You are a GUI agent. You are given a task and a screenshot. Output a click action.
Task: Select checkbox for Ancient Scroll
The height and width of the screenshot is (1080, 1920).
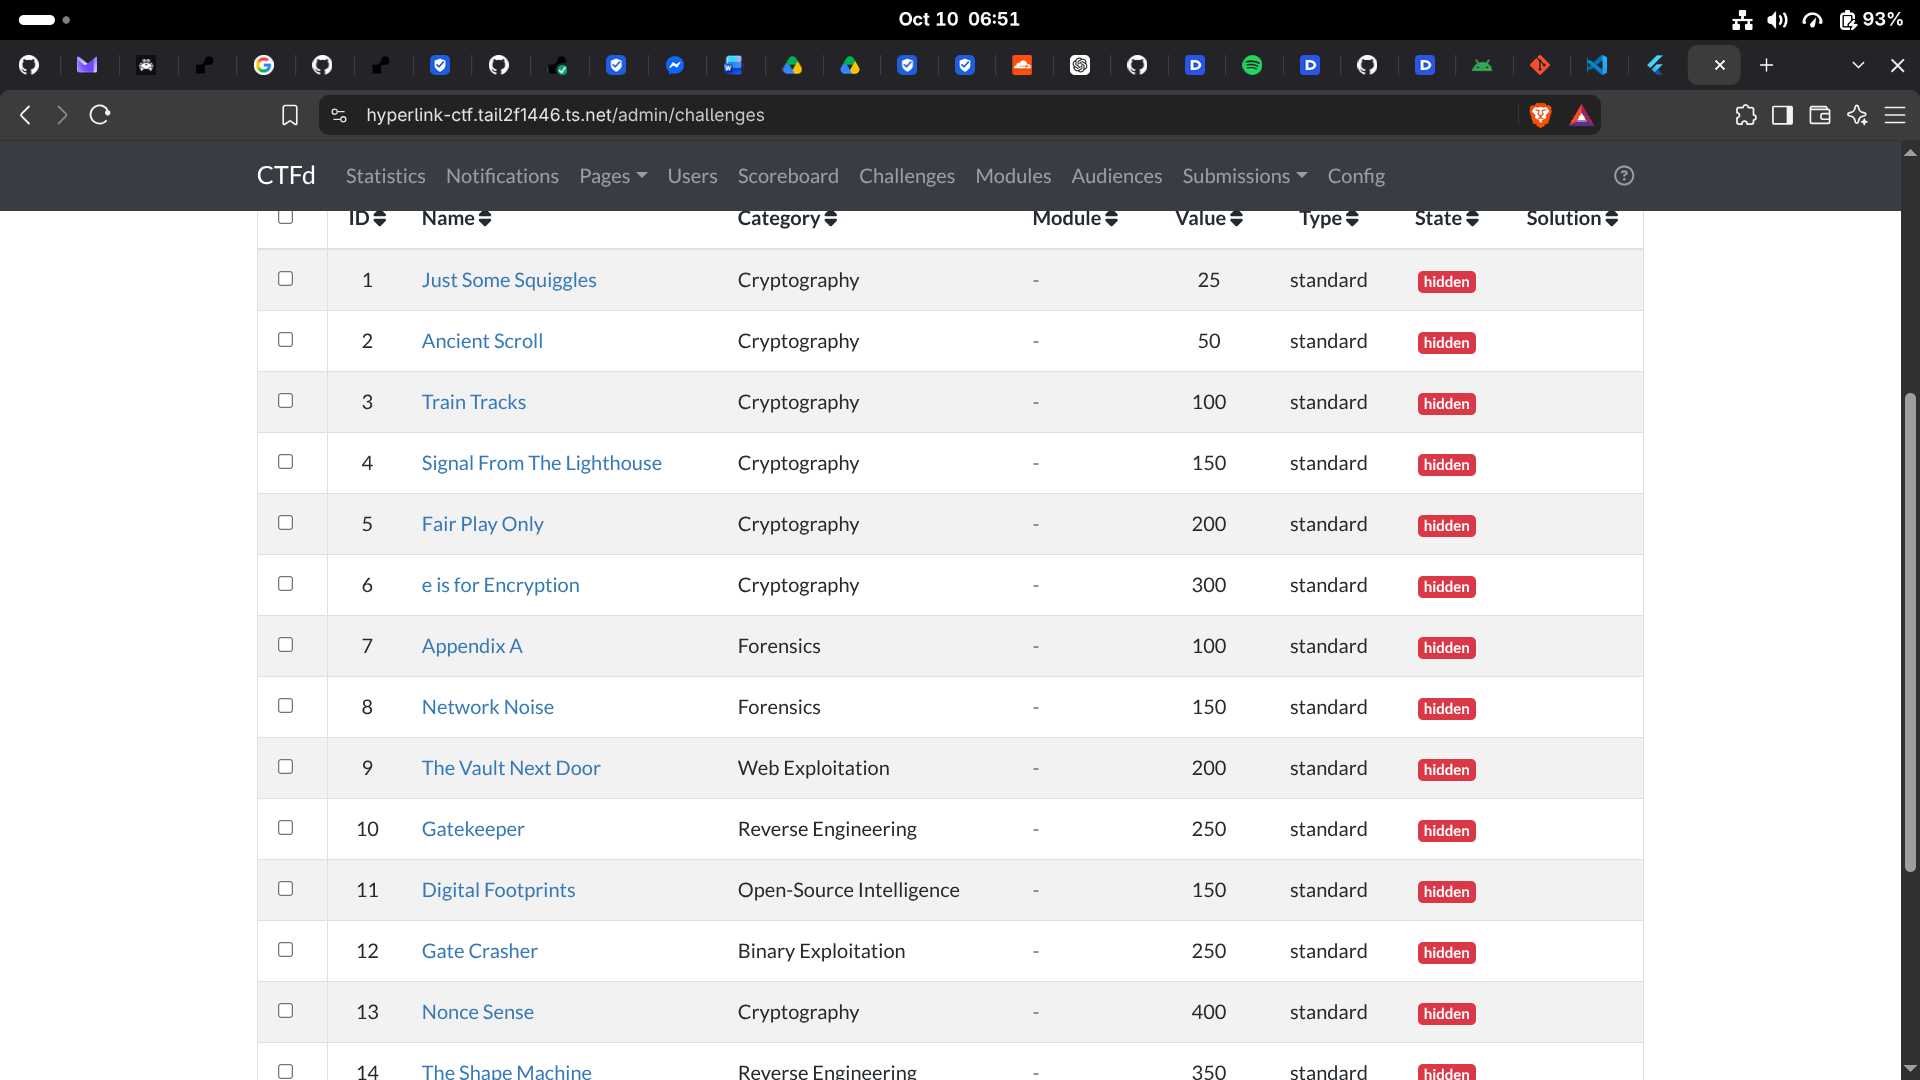pyautogui.click(x=286, y=340)
